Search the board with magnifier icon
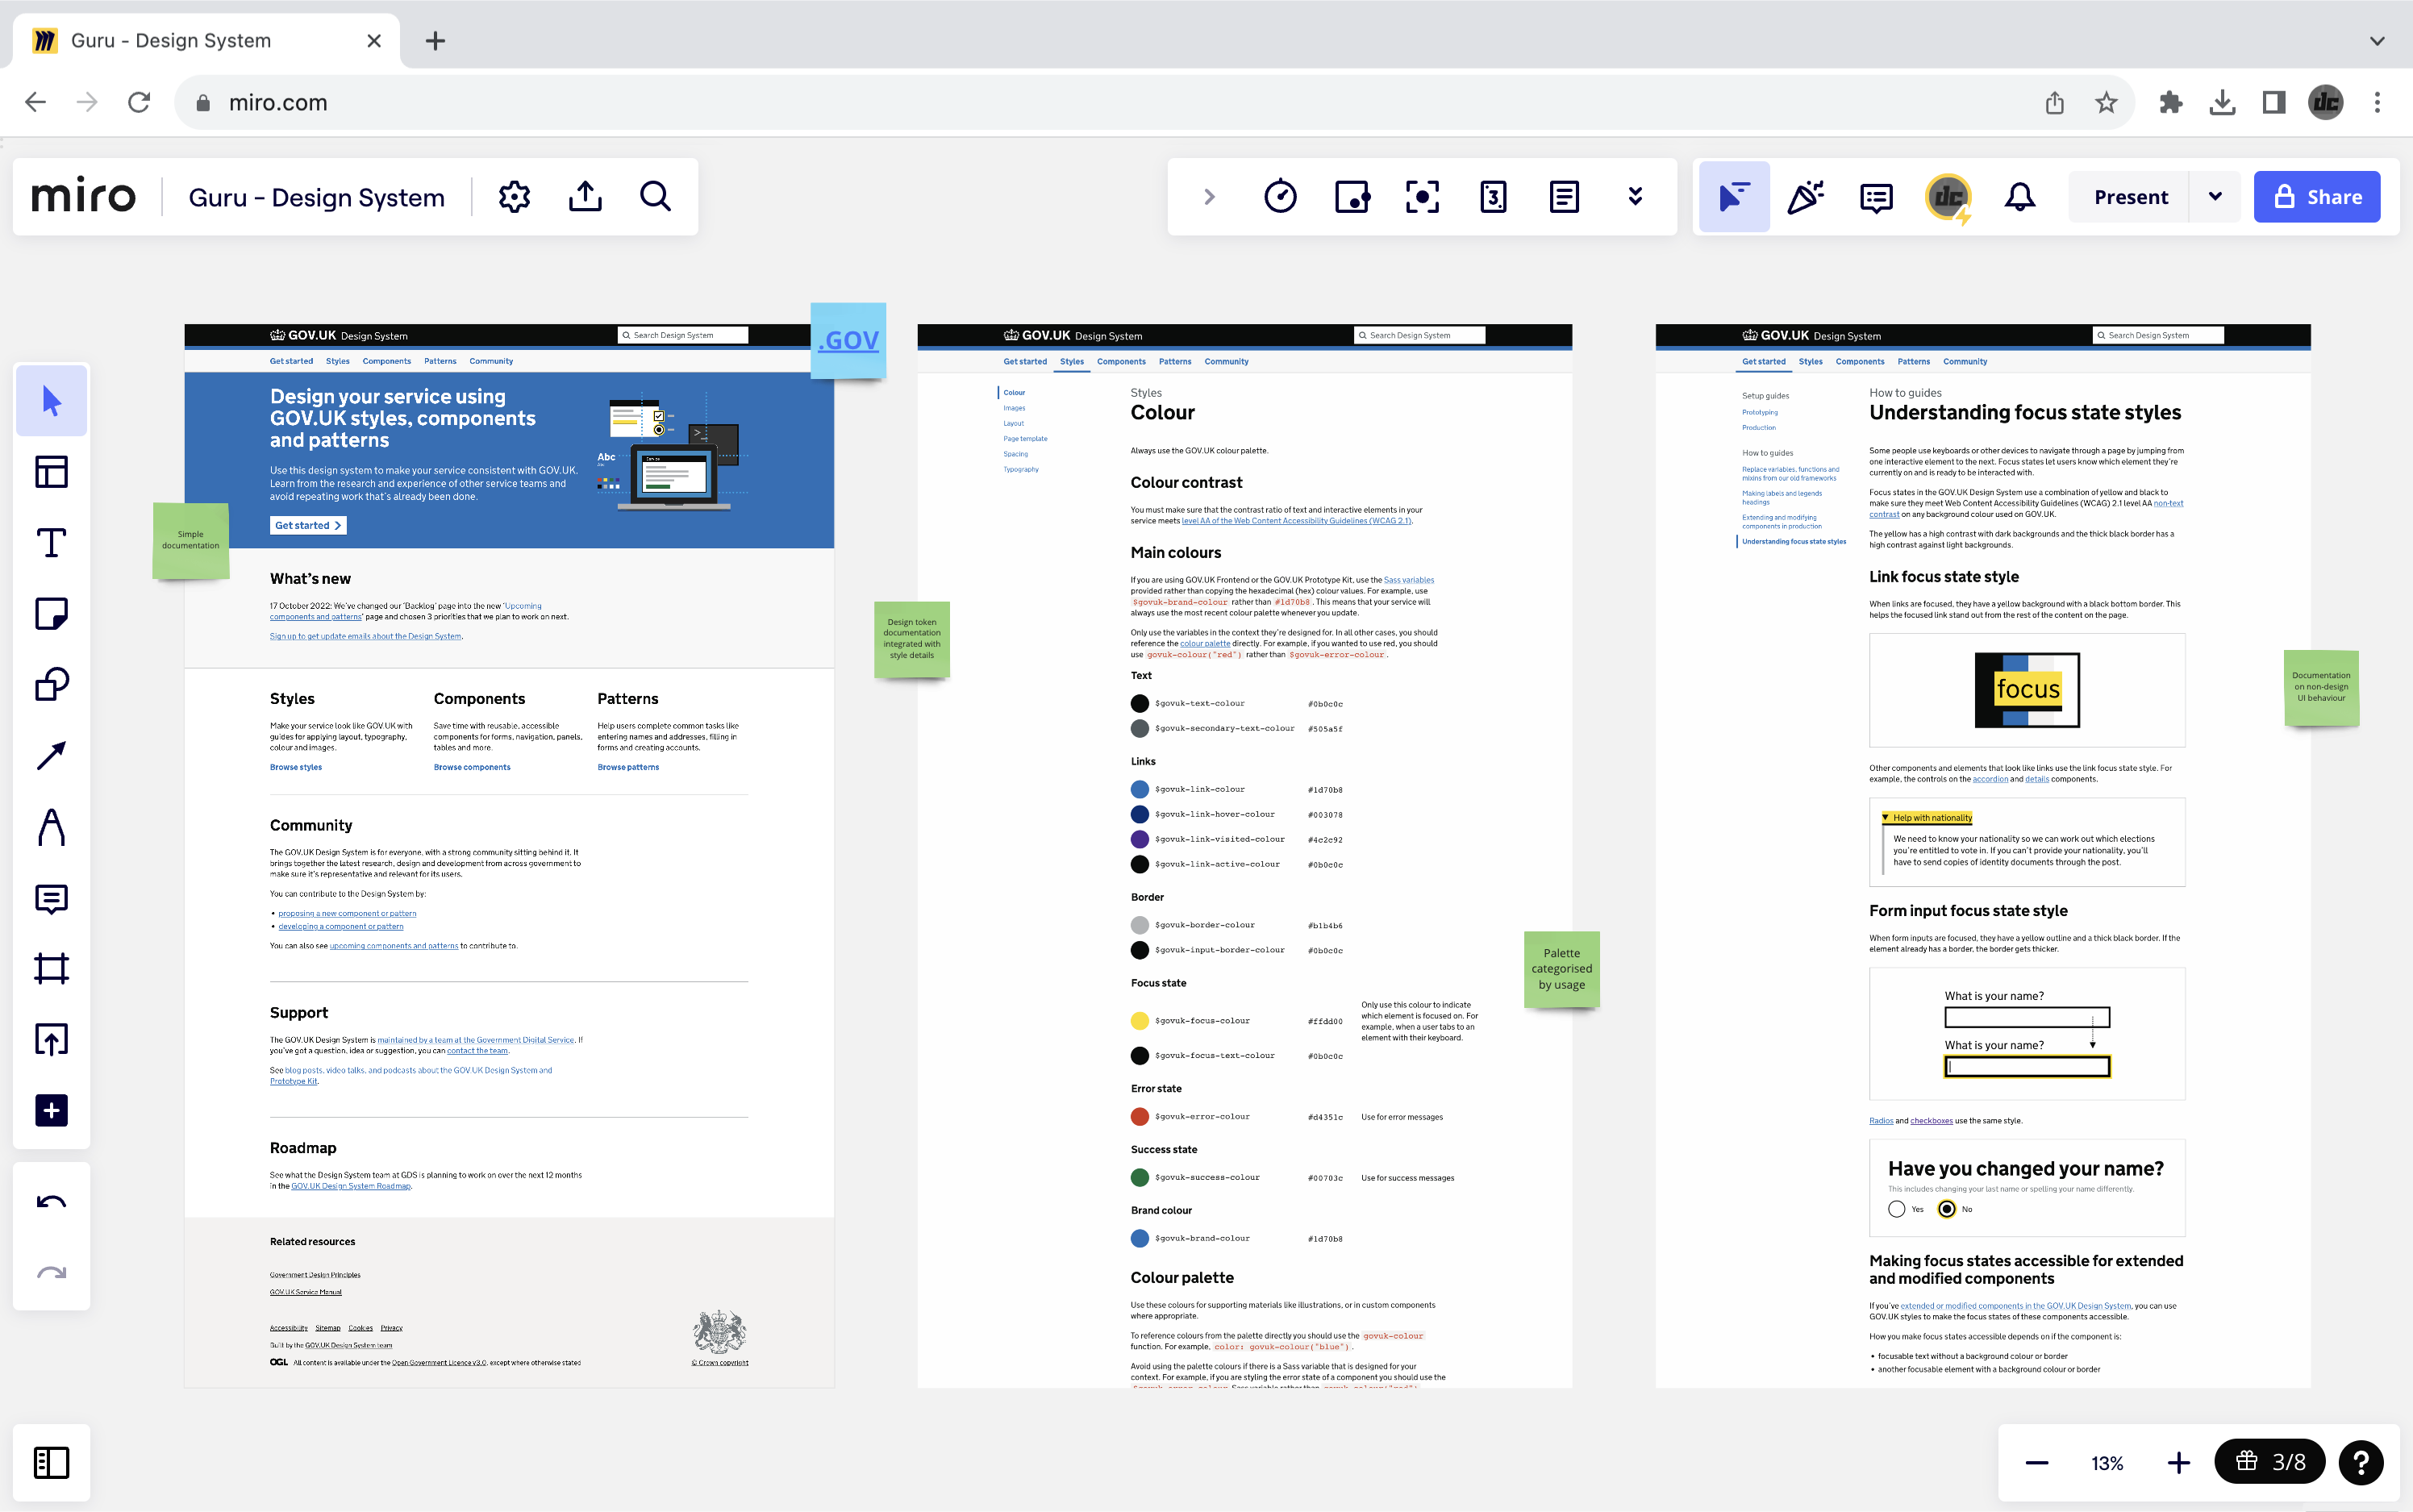Screen dimensions: 2413x1512 pyautogui.click(x=656, y=197)
